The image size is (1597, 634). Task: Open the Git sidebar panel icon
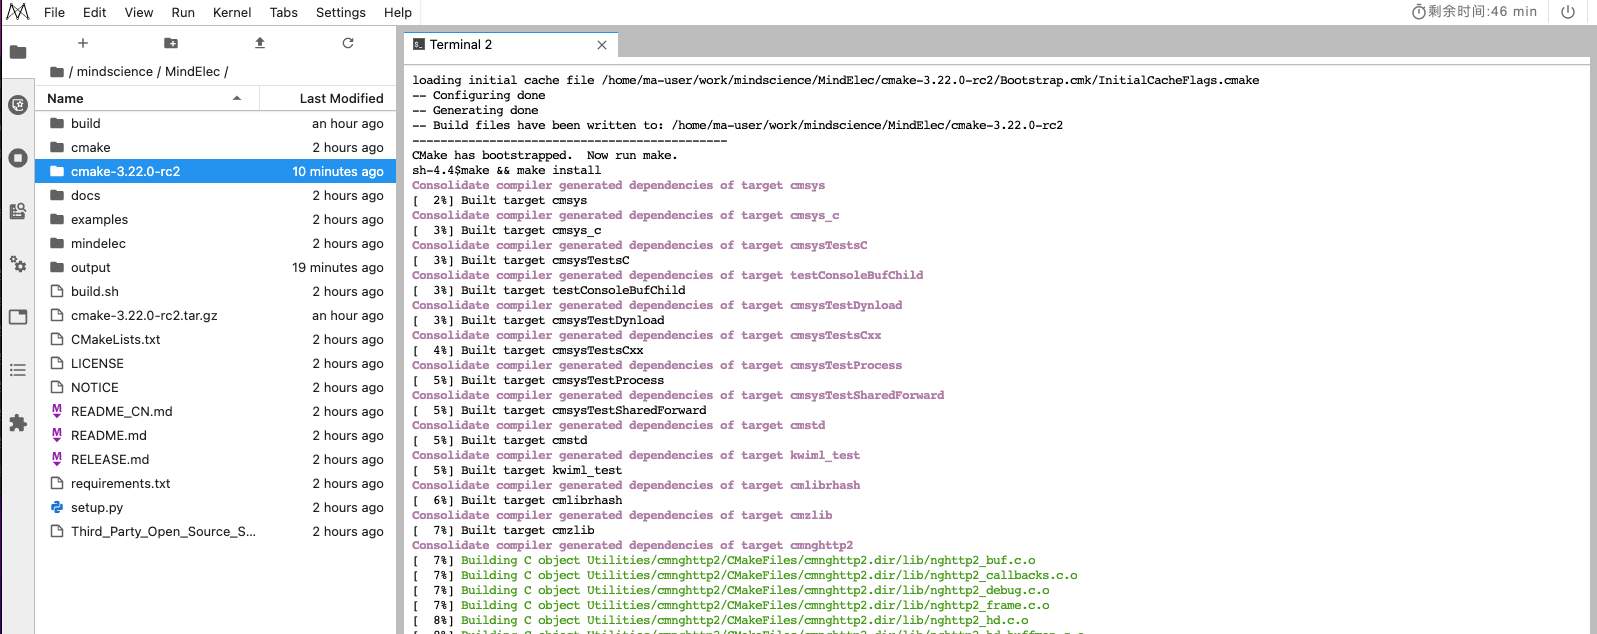click(x=18, y=105)
